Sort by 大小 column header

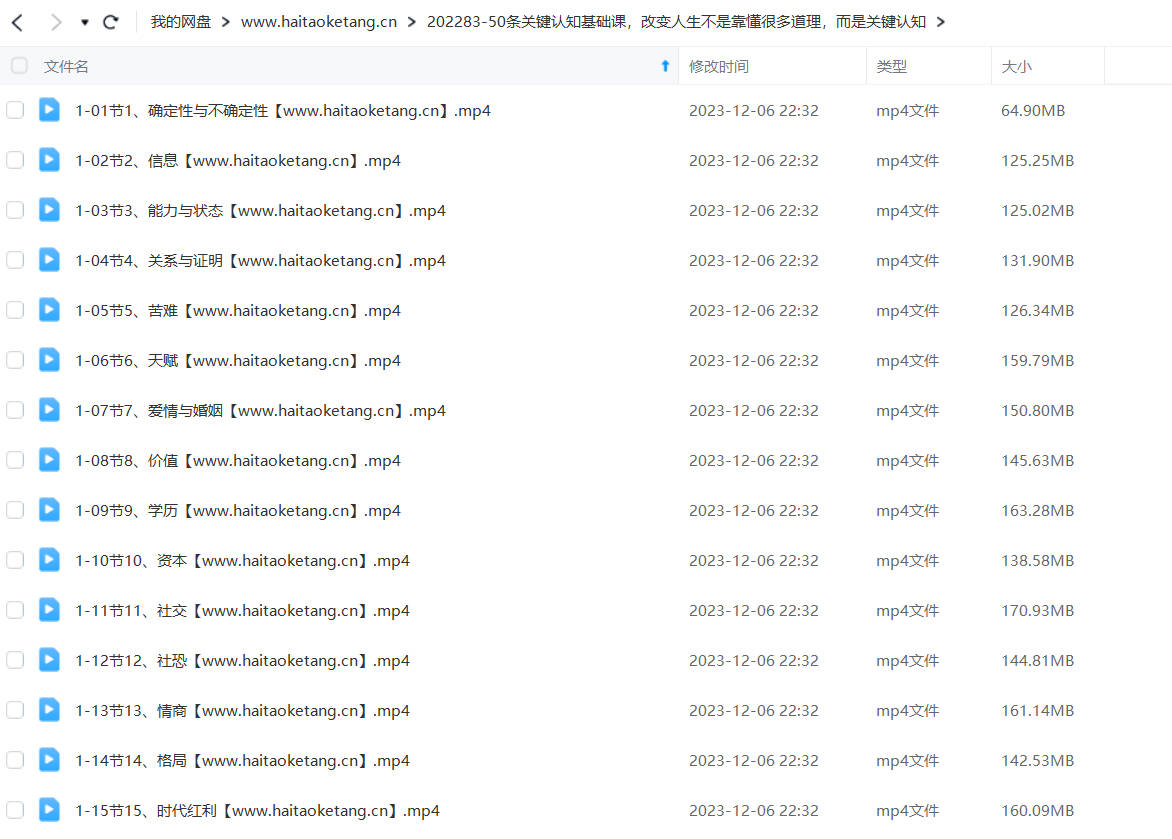tap(1016, 67)
